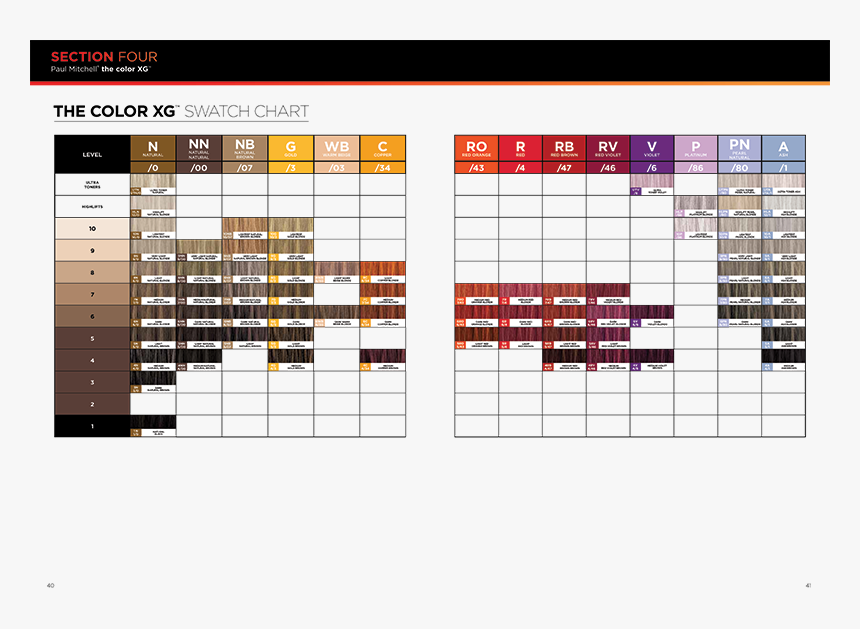Click The Color XG Swatch Chart title
The width and height of the screenshot is (860, 629).
[182, 111]
